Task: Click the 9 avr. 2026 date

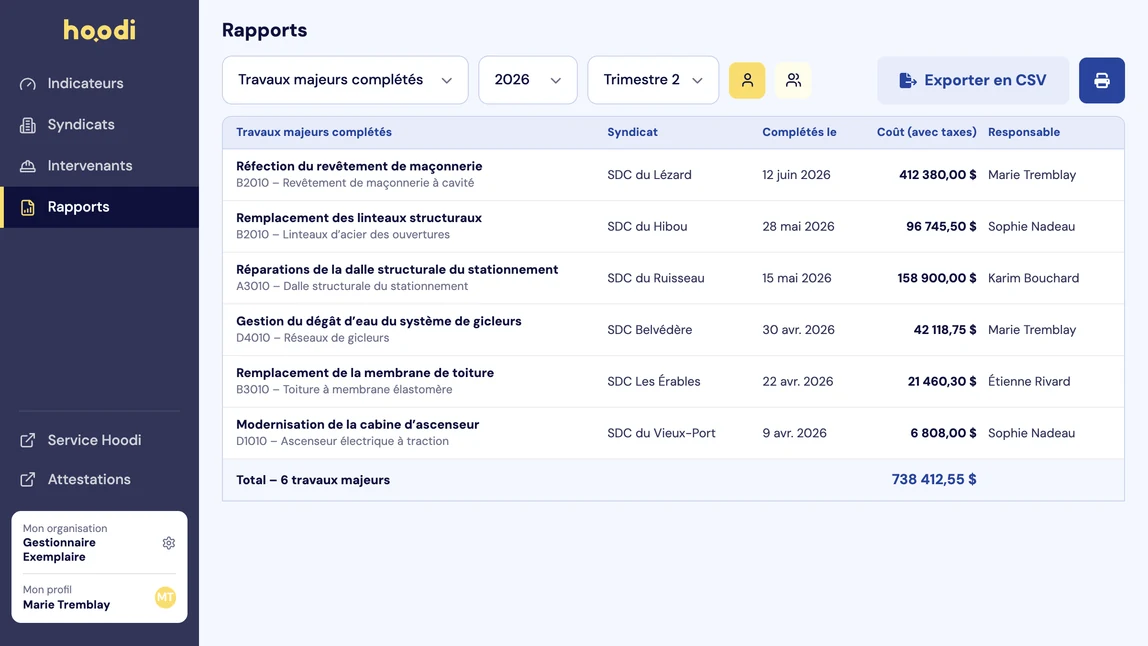Action: click(794, 433)
